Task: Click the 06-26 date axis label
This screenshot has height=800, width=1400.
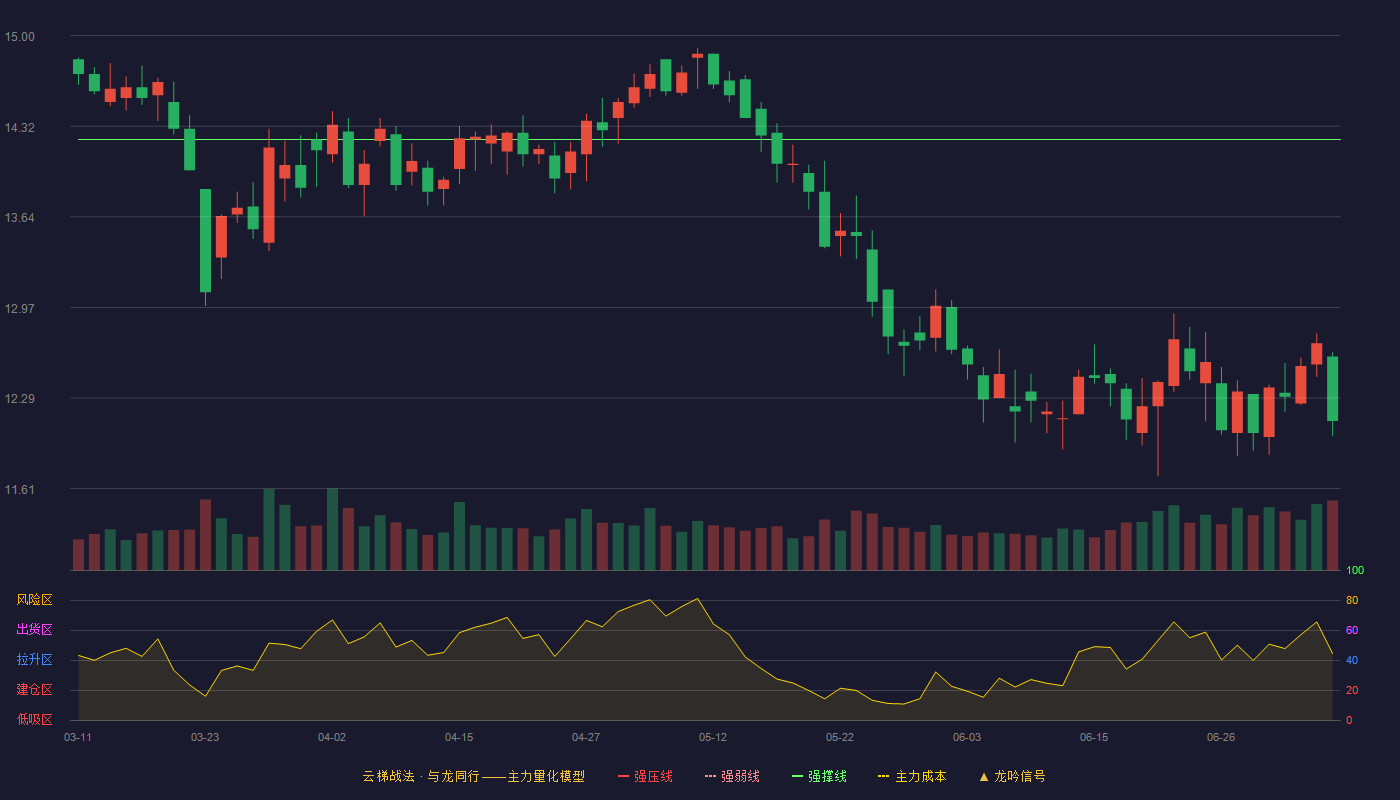Action: coord(1221,737)
